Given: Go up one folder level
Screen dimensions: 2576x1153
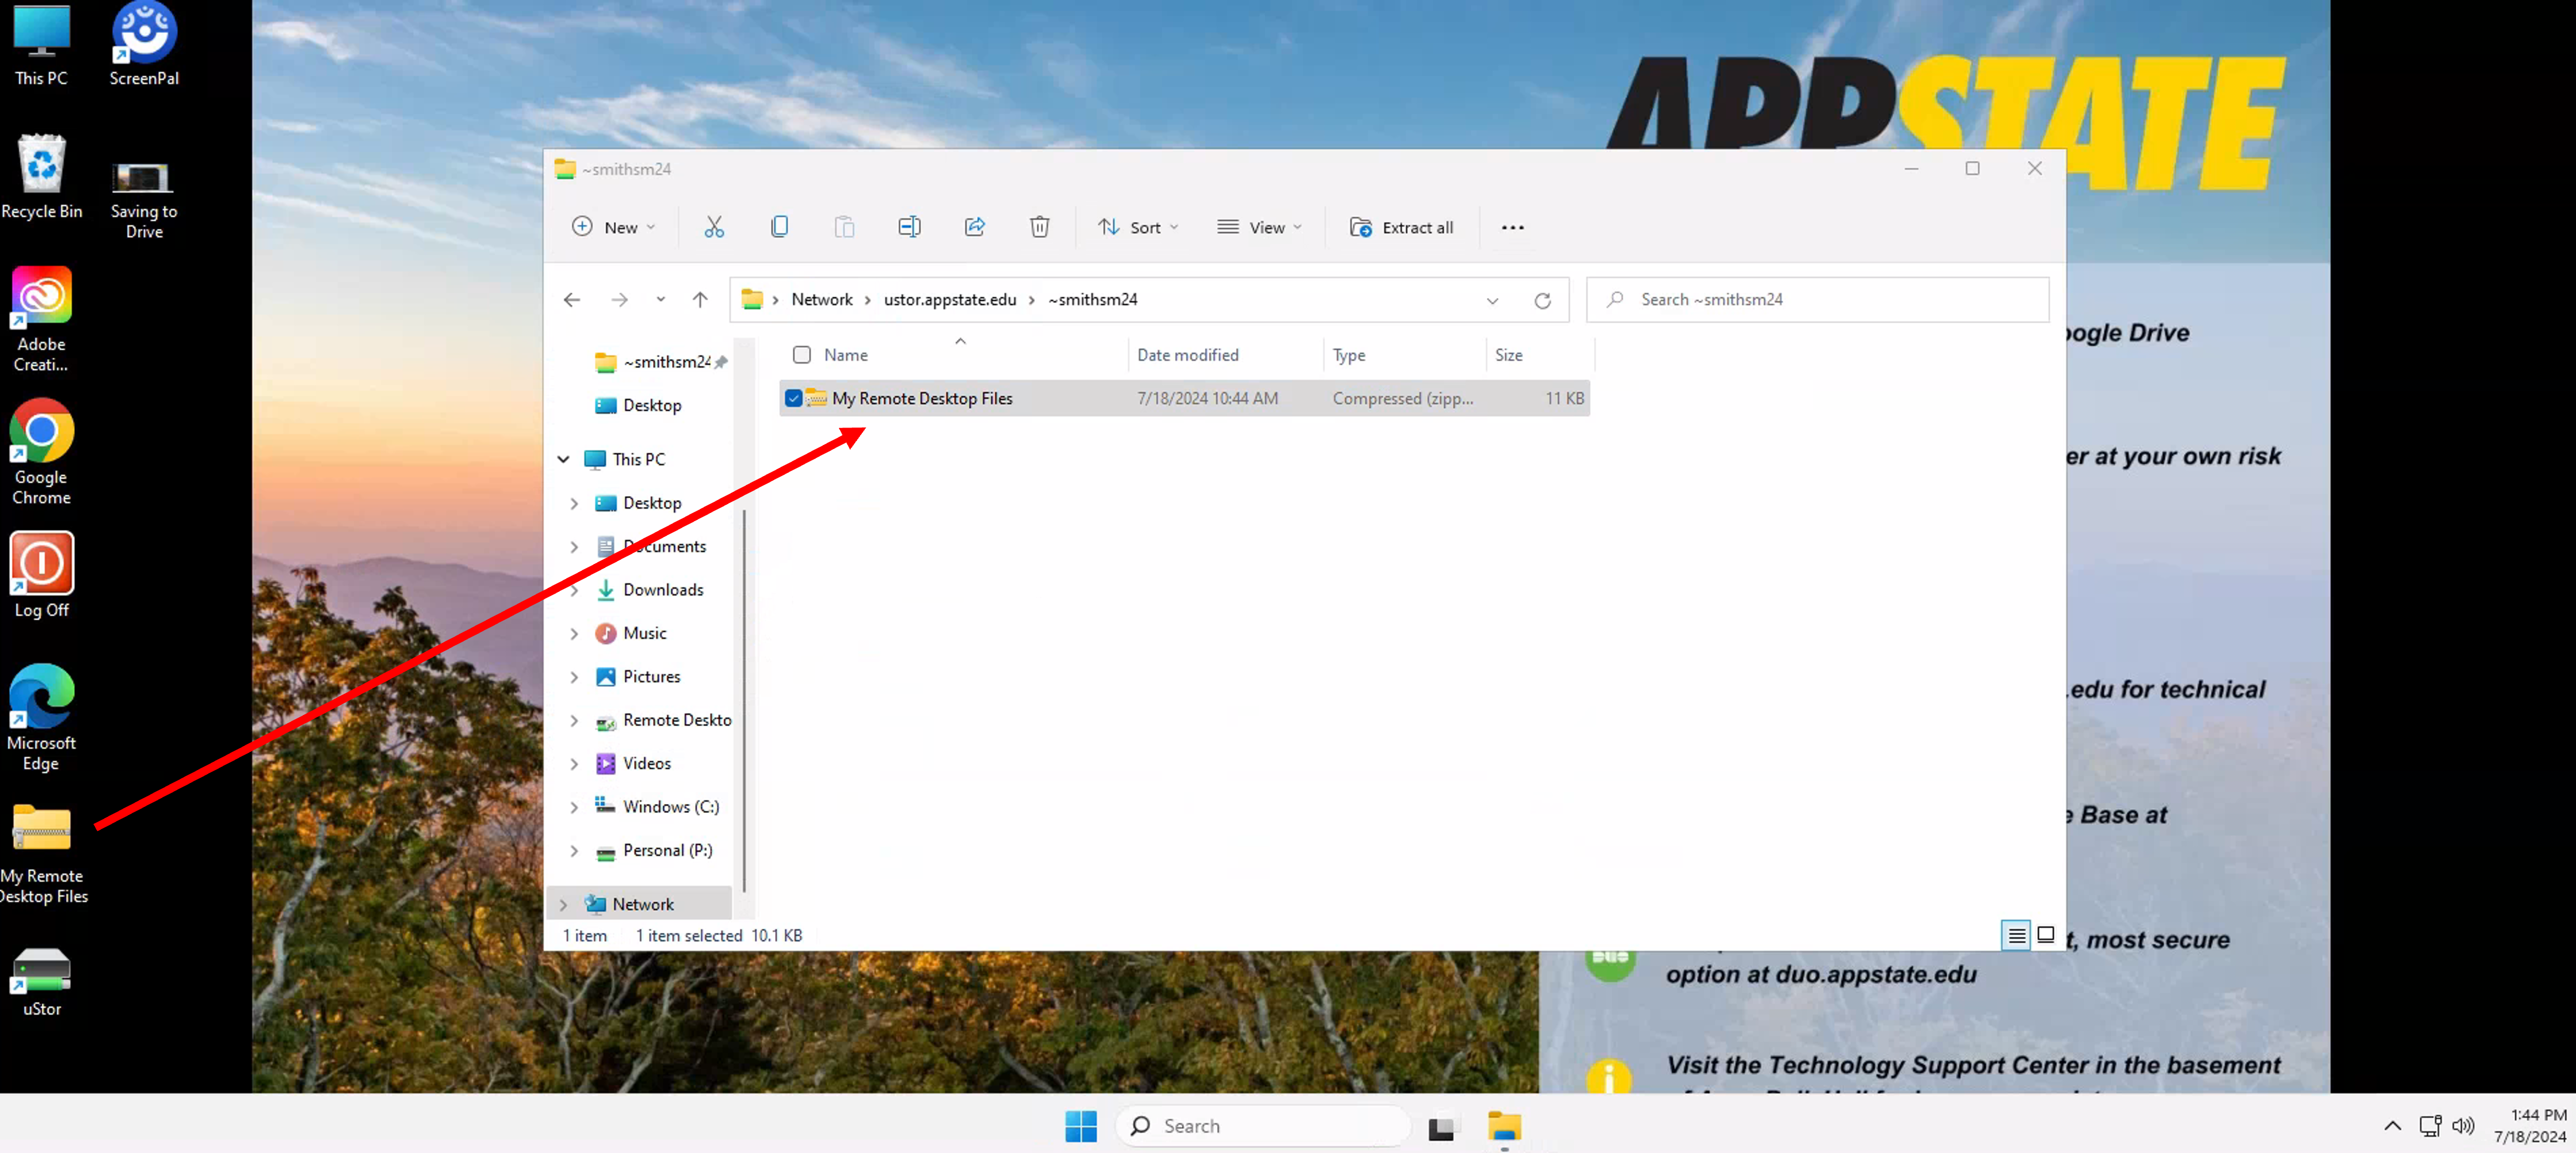Looking at the screenshot, I should click(700, 300).
